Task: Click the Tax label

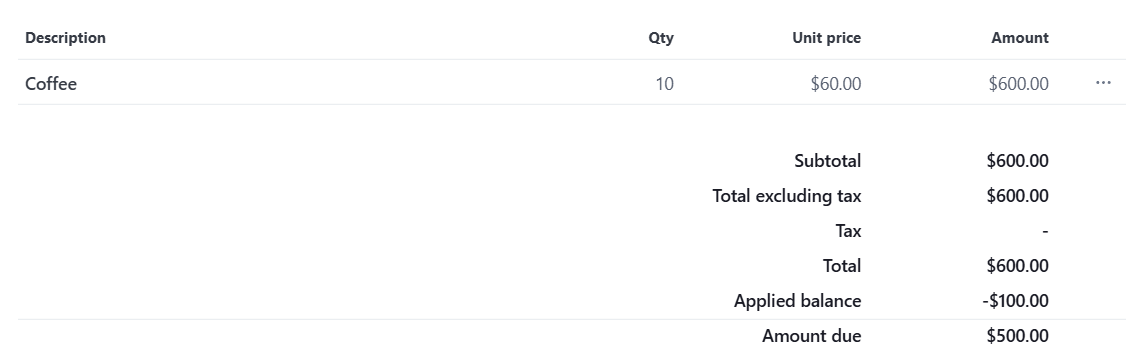Action: click(x=848, y=231)
